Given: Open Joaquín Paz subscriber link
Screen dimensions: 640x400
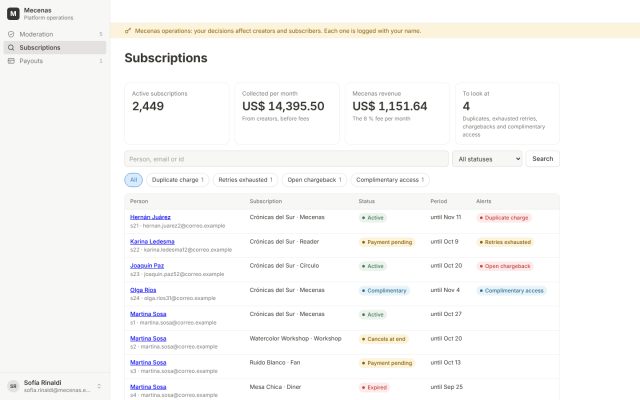Looking at the screenshot, I should (x=147, y=266).
